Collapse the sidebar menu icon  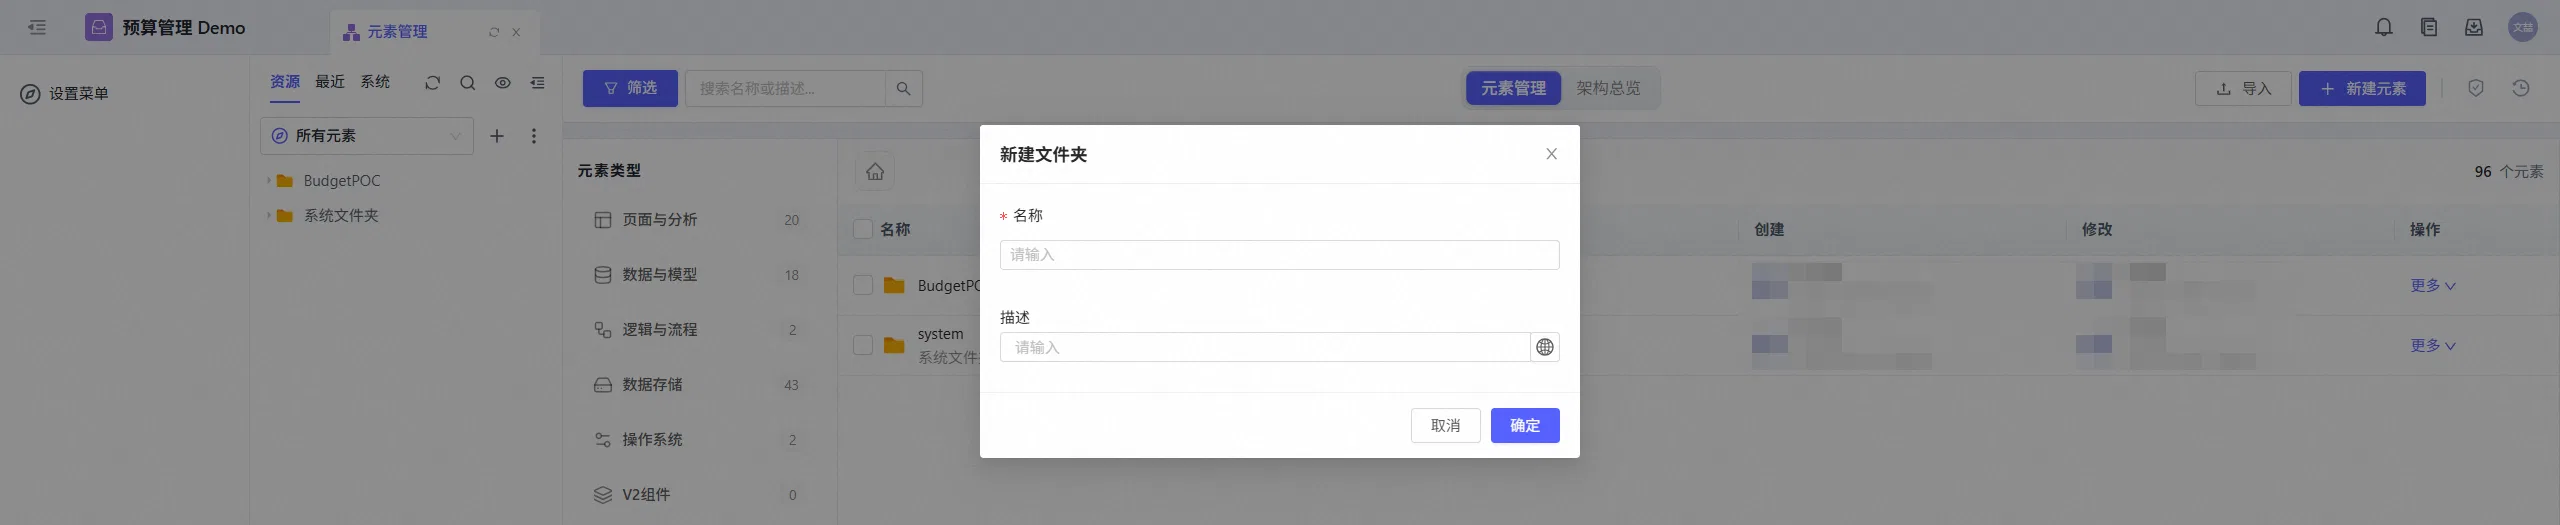point(37,27)
